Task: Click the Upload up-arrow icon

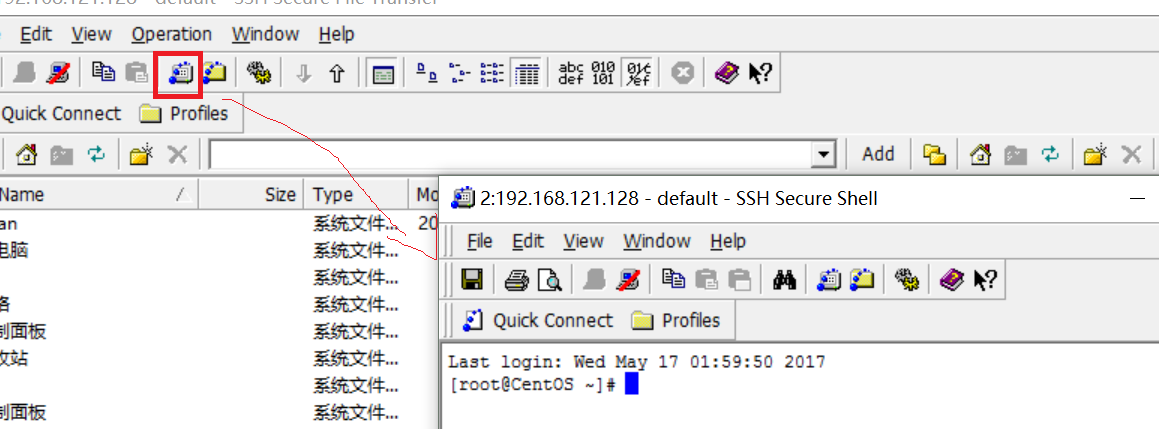Action: tap(337, 73)
